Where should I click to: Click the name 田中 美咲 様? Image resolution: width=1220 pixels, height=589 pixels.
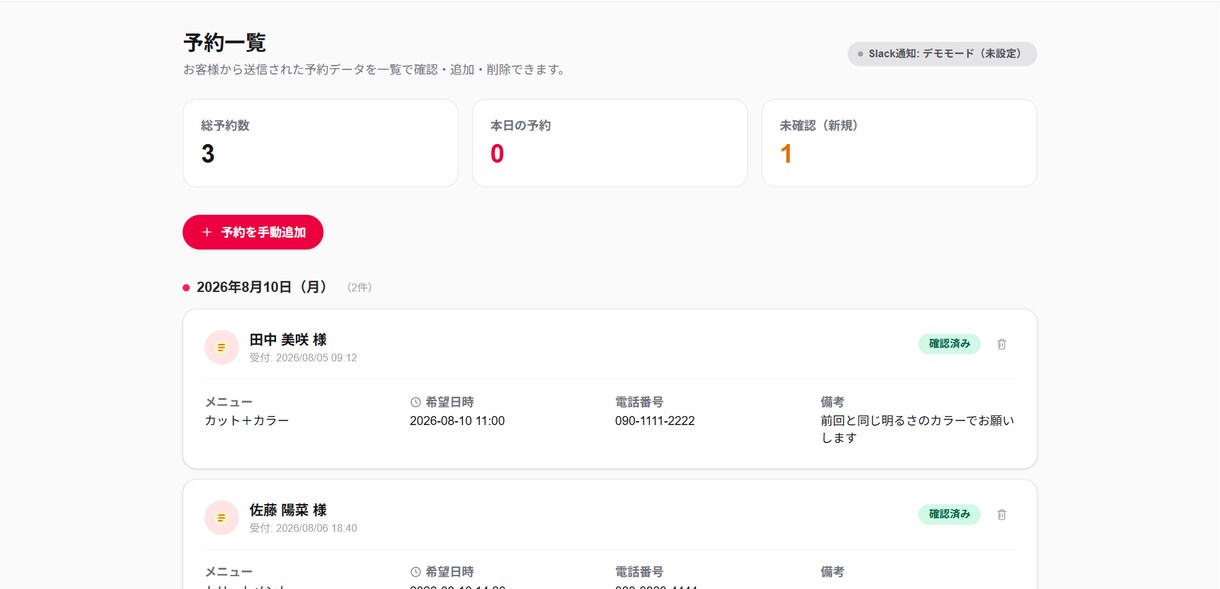[x=288, y=340]
